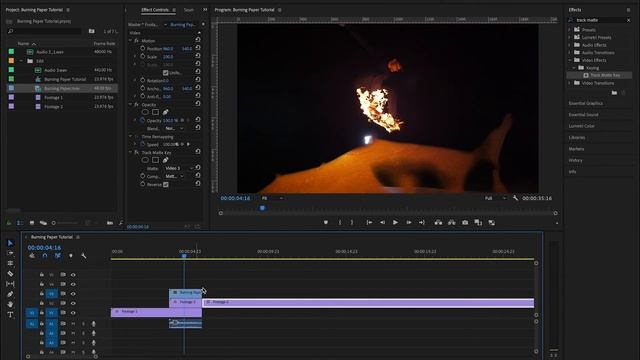Clear the effects search field
640x360 pixels.
pyautogui.click(x=629, y=20)
